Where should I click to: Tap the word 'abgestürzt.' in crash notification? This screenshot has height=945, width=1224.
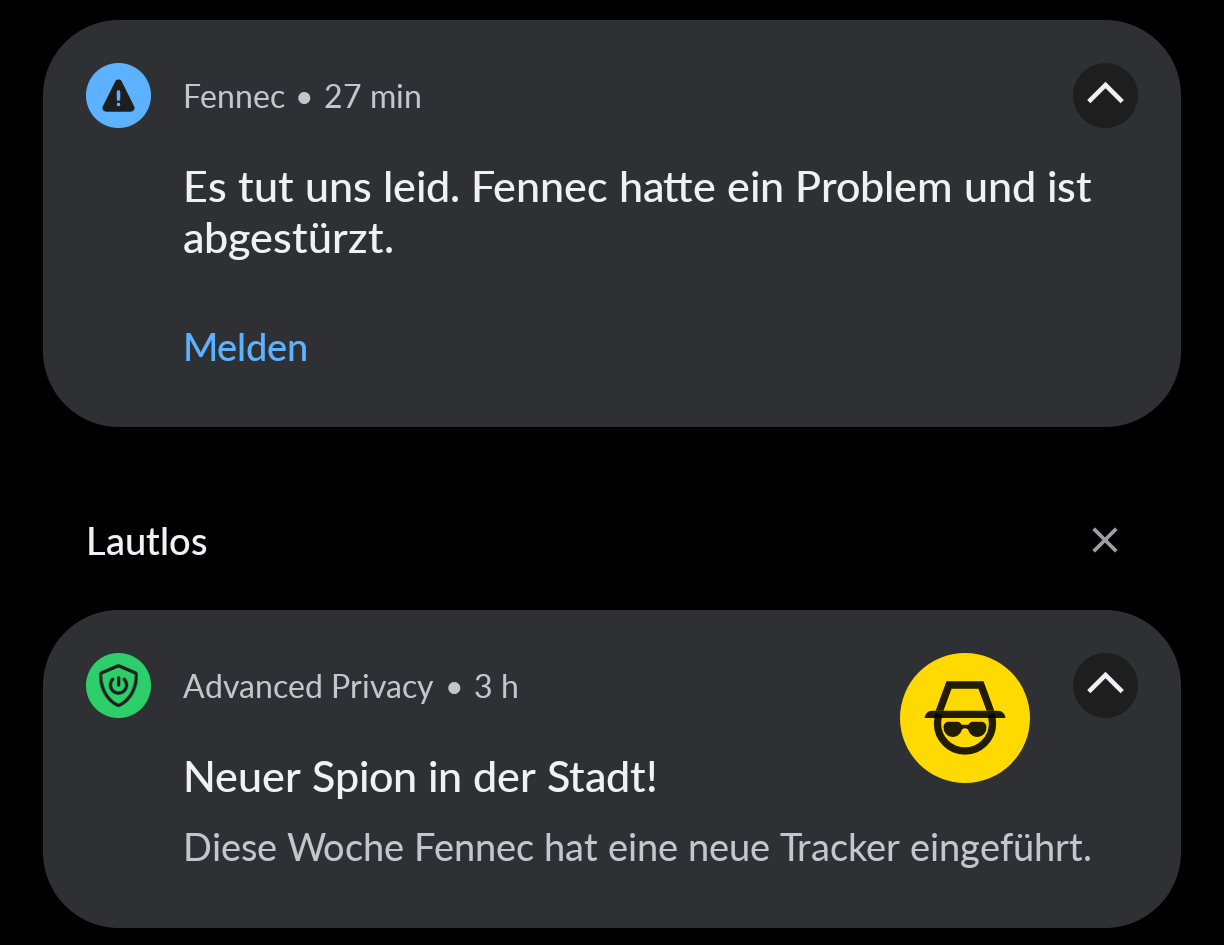pyautogui.click(x=288, y=240)
